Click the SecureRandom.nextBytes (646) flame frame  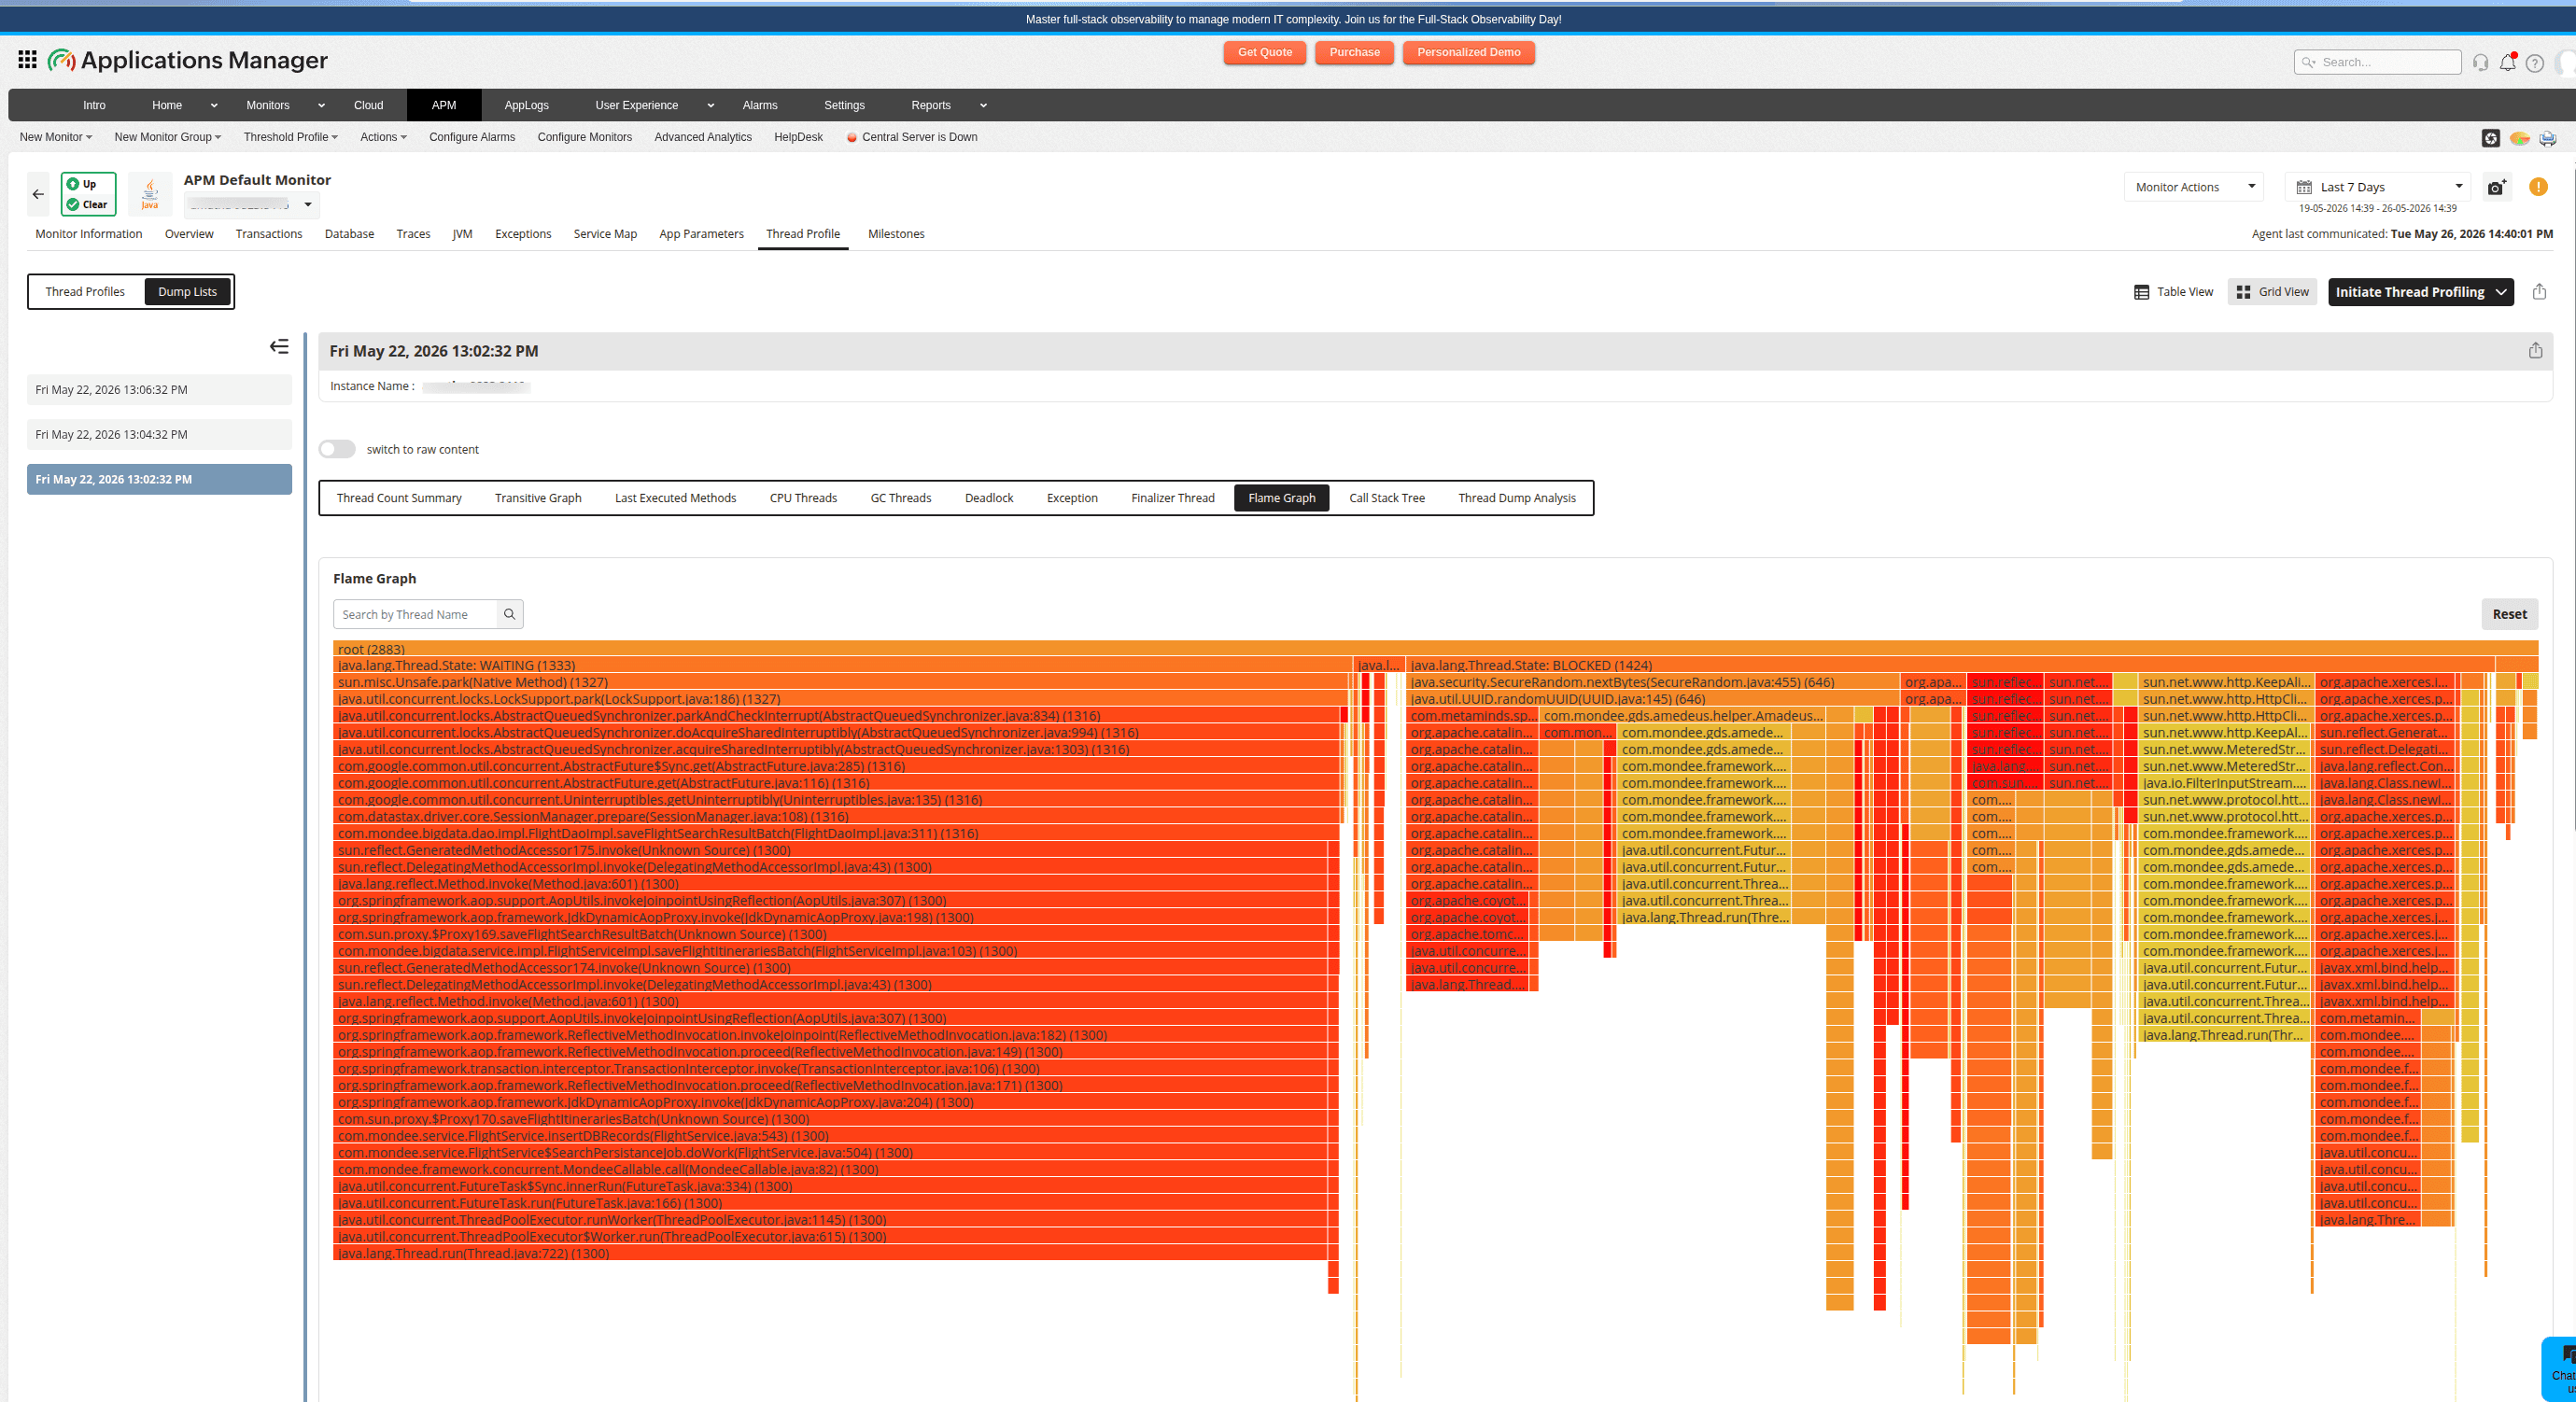(1652, 682)
